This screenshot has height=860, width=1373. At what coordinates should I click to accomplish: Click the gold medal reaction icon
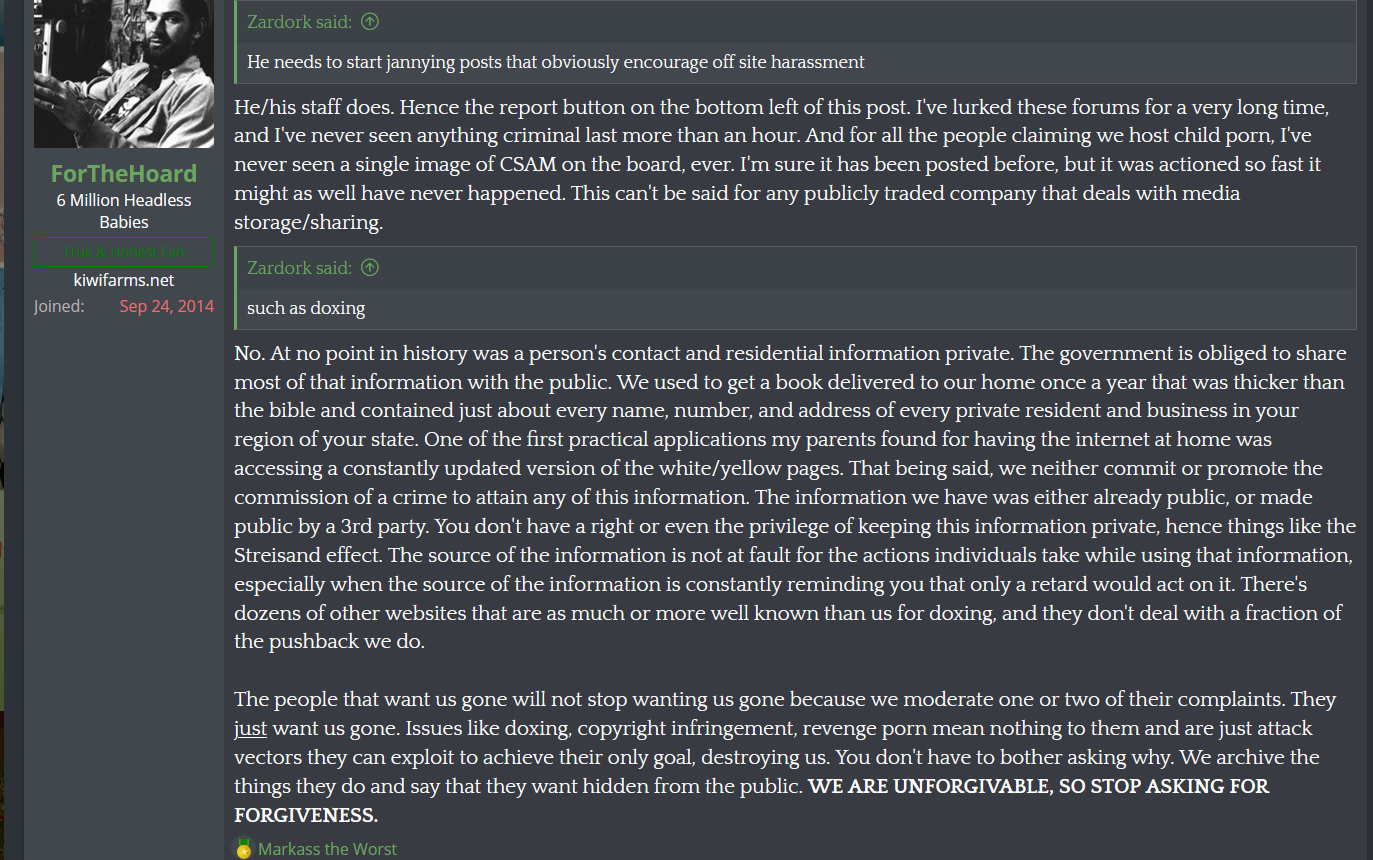point(243,848)
